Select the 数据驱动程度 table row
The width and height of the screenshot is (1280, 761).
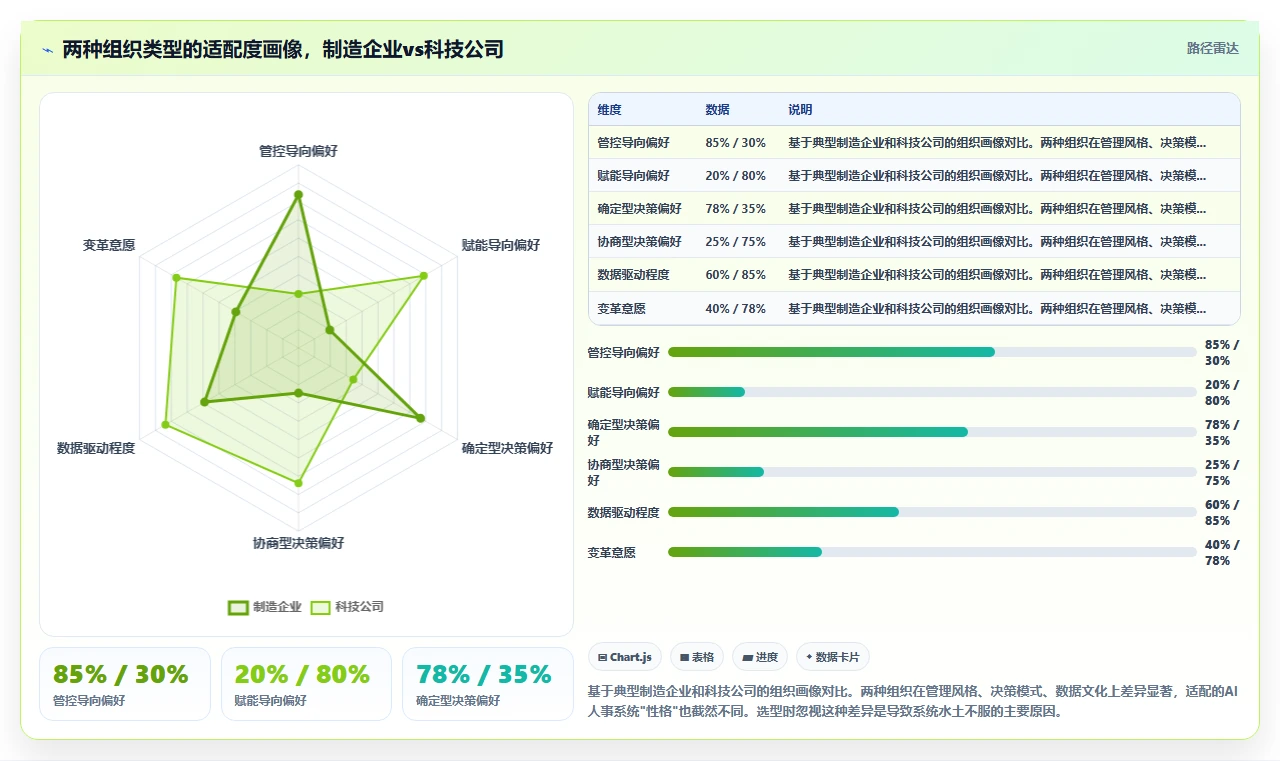[x=914, y=274]
